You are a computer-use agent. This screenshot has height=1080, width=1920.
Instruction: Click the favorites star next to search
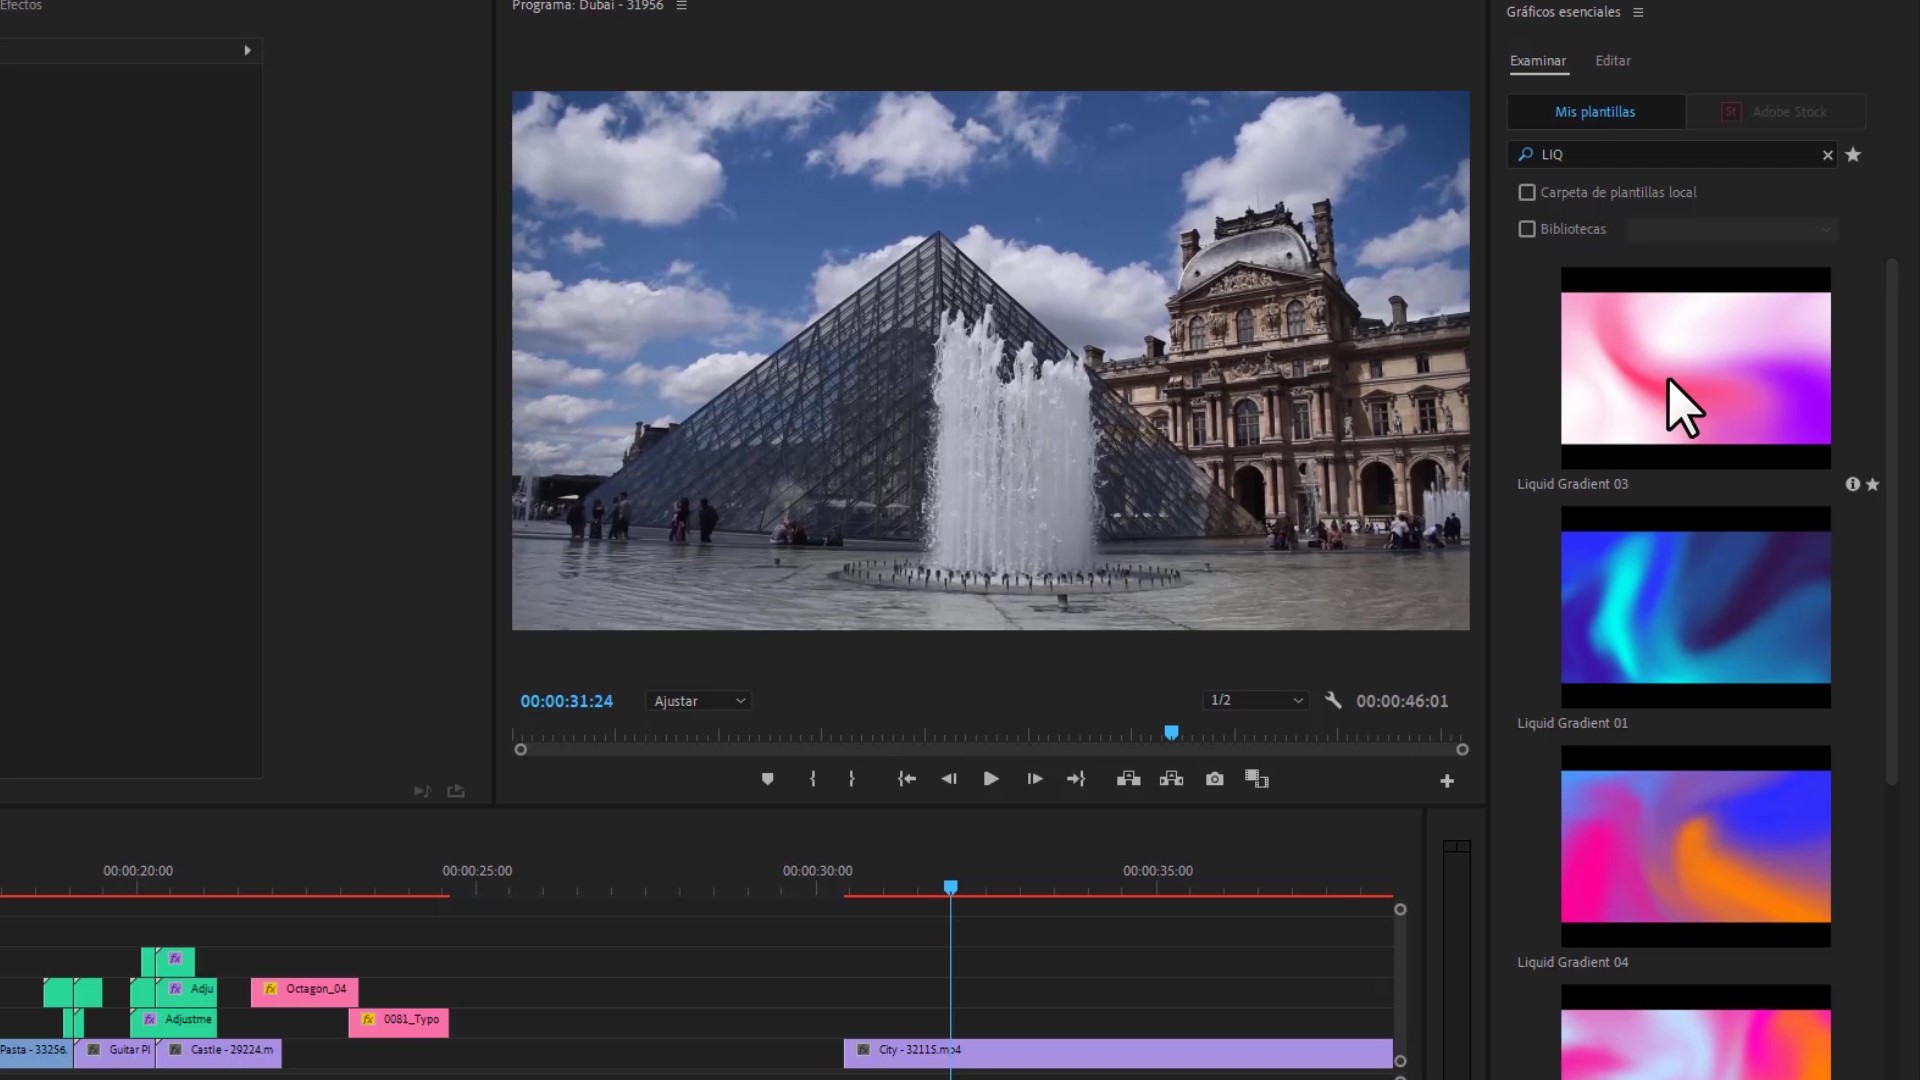1853,154
